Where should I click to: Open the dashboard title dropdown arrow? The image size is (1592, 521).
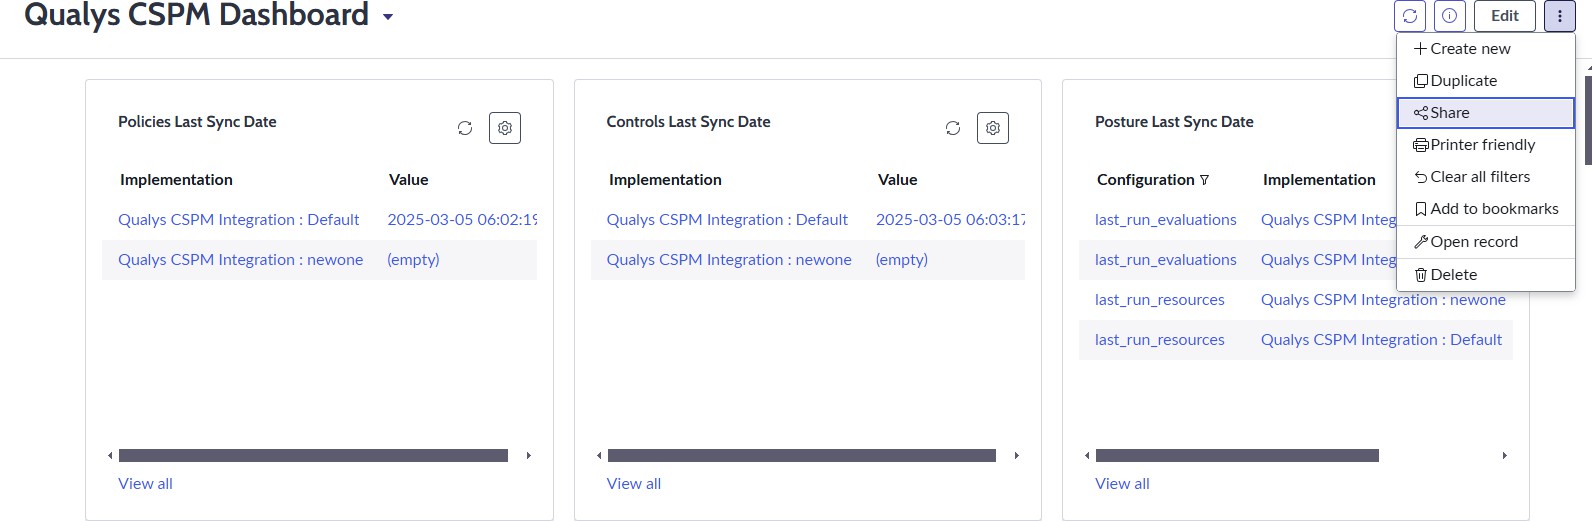[x=388, y=17]
